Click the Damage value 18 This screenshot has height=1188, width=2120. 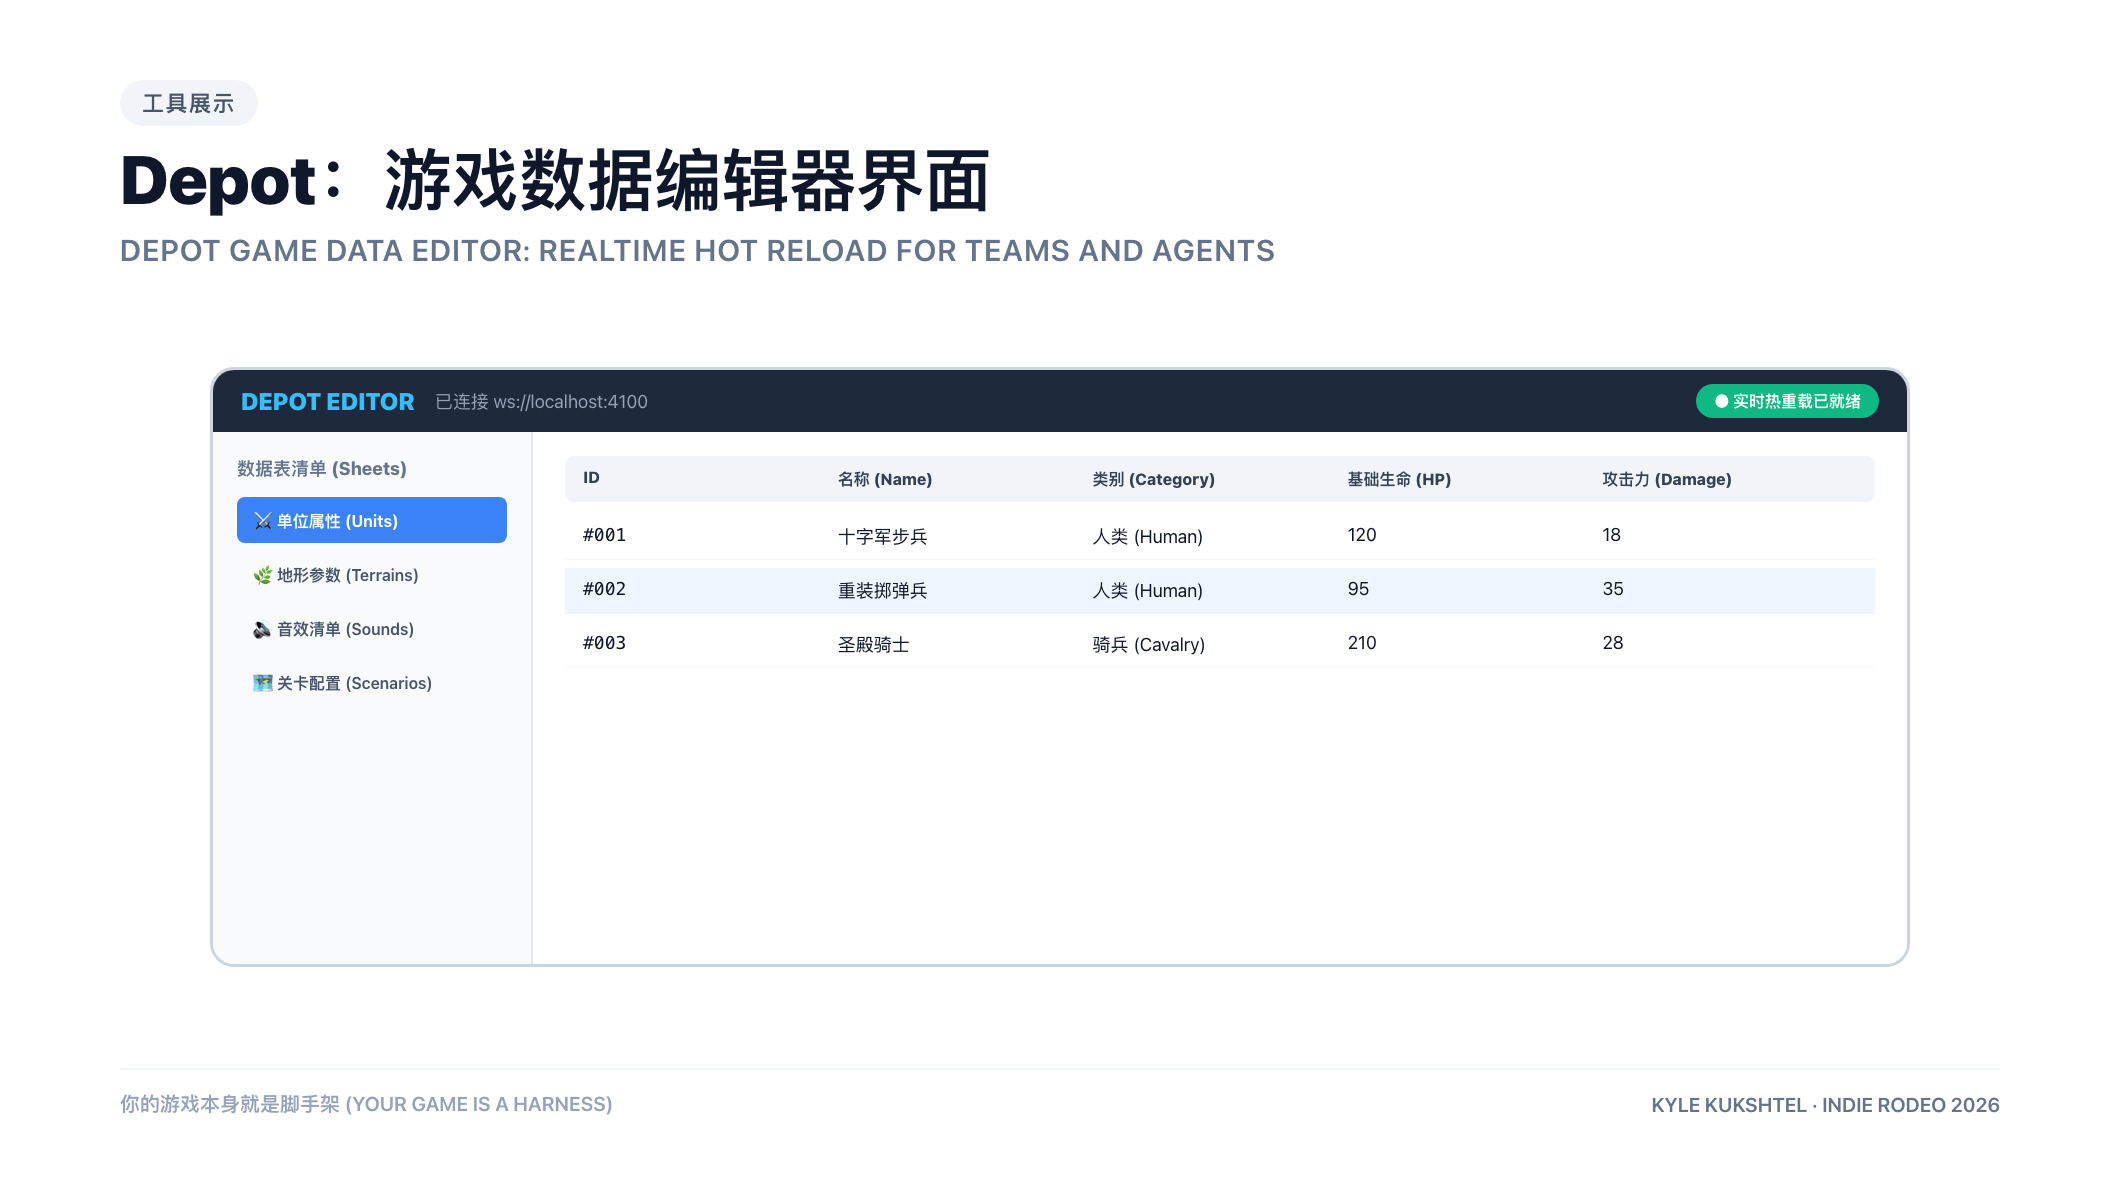1611,535
